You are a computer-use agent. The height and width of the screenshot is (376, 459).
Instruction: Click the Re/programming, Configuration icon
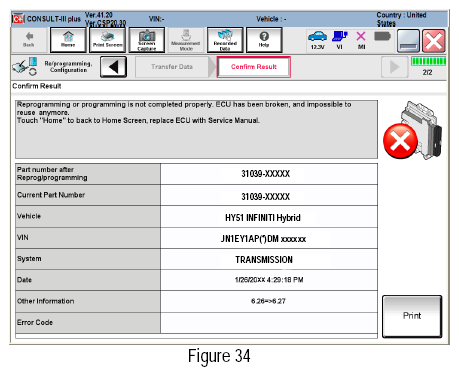(x=24, y=66)
